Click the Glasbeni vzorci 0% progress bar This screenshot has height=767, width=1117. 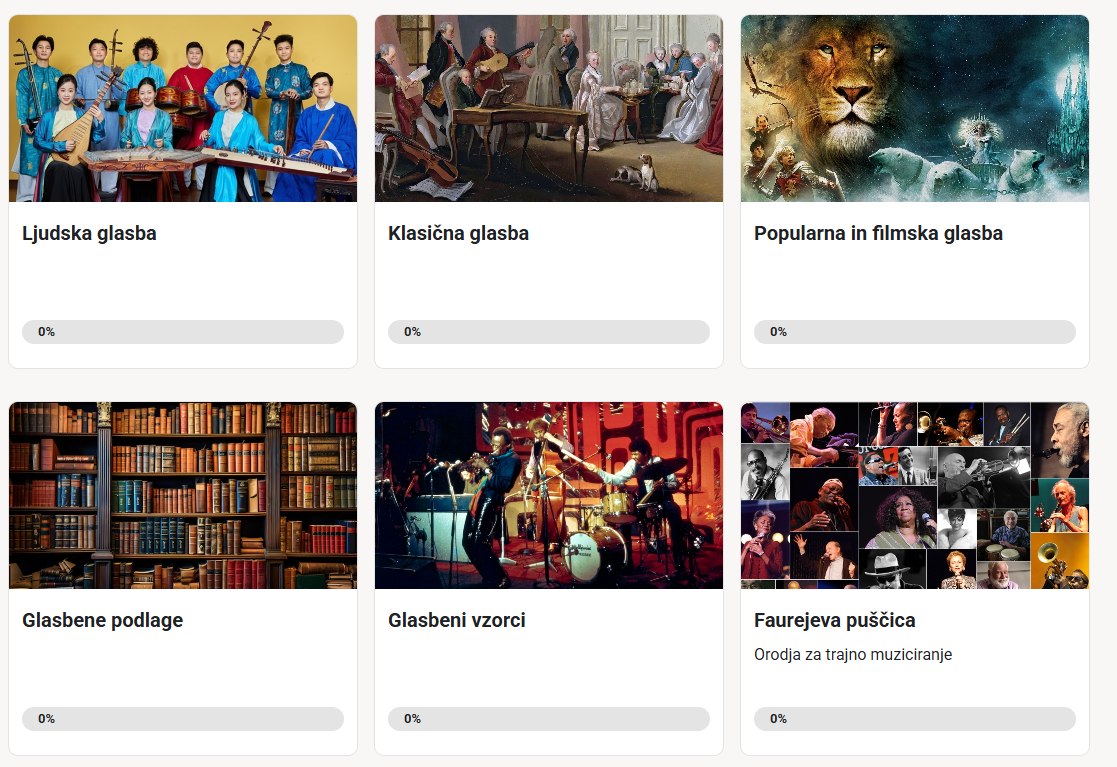(x=548, y=719)
